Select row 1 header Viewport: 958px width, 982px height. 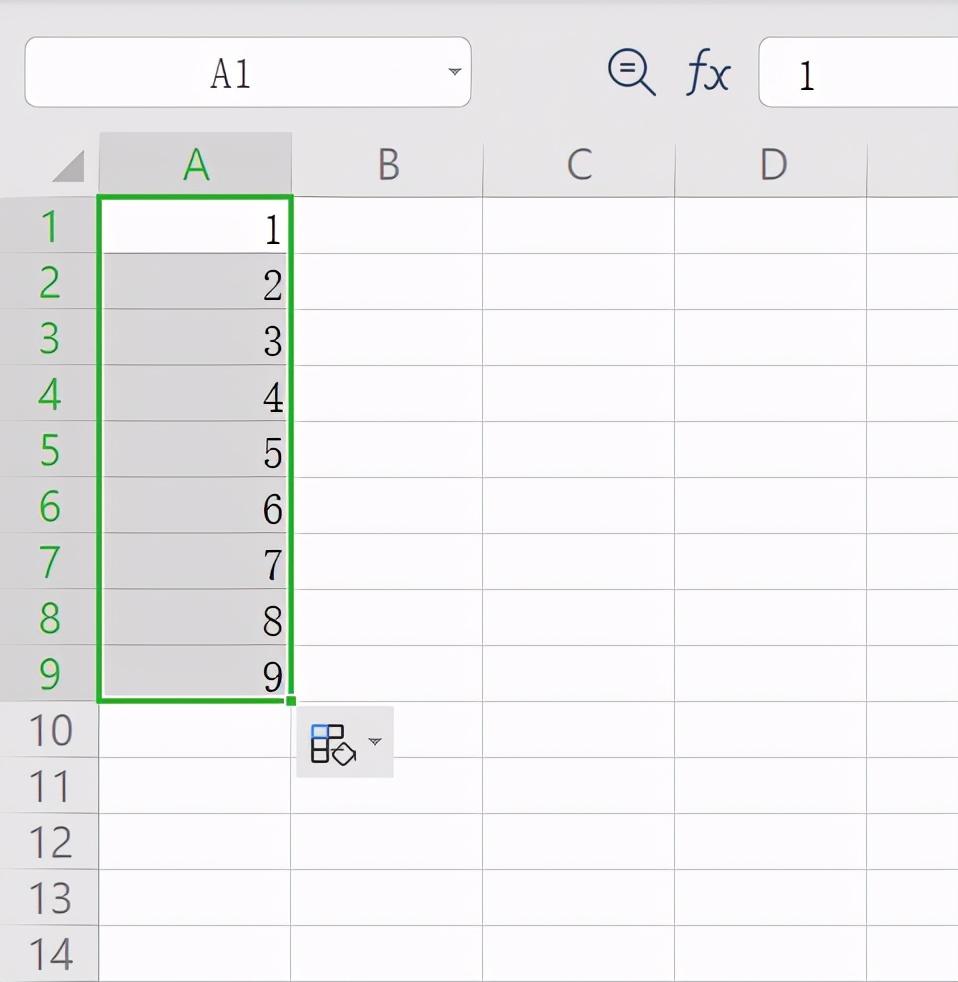pyautogui.click(x=49, y=227)
